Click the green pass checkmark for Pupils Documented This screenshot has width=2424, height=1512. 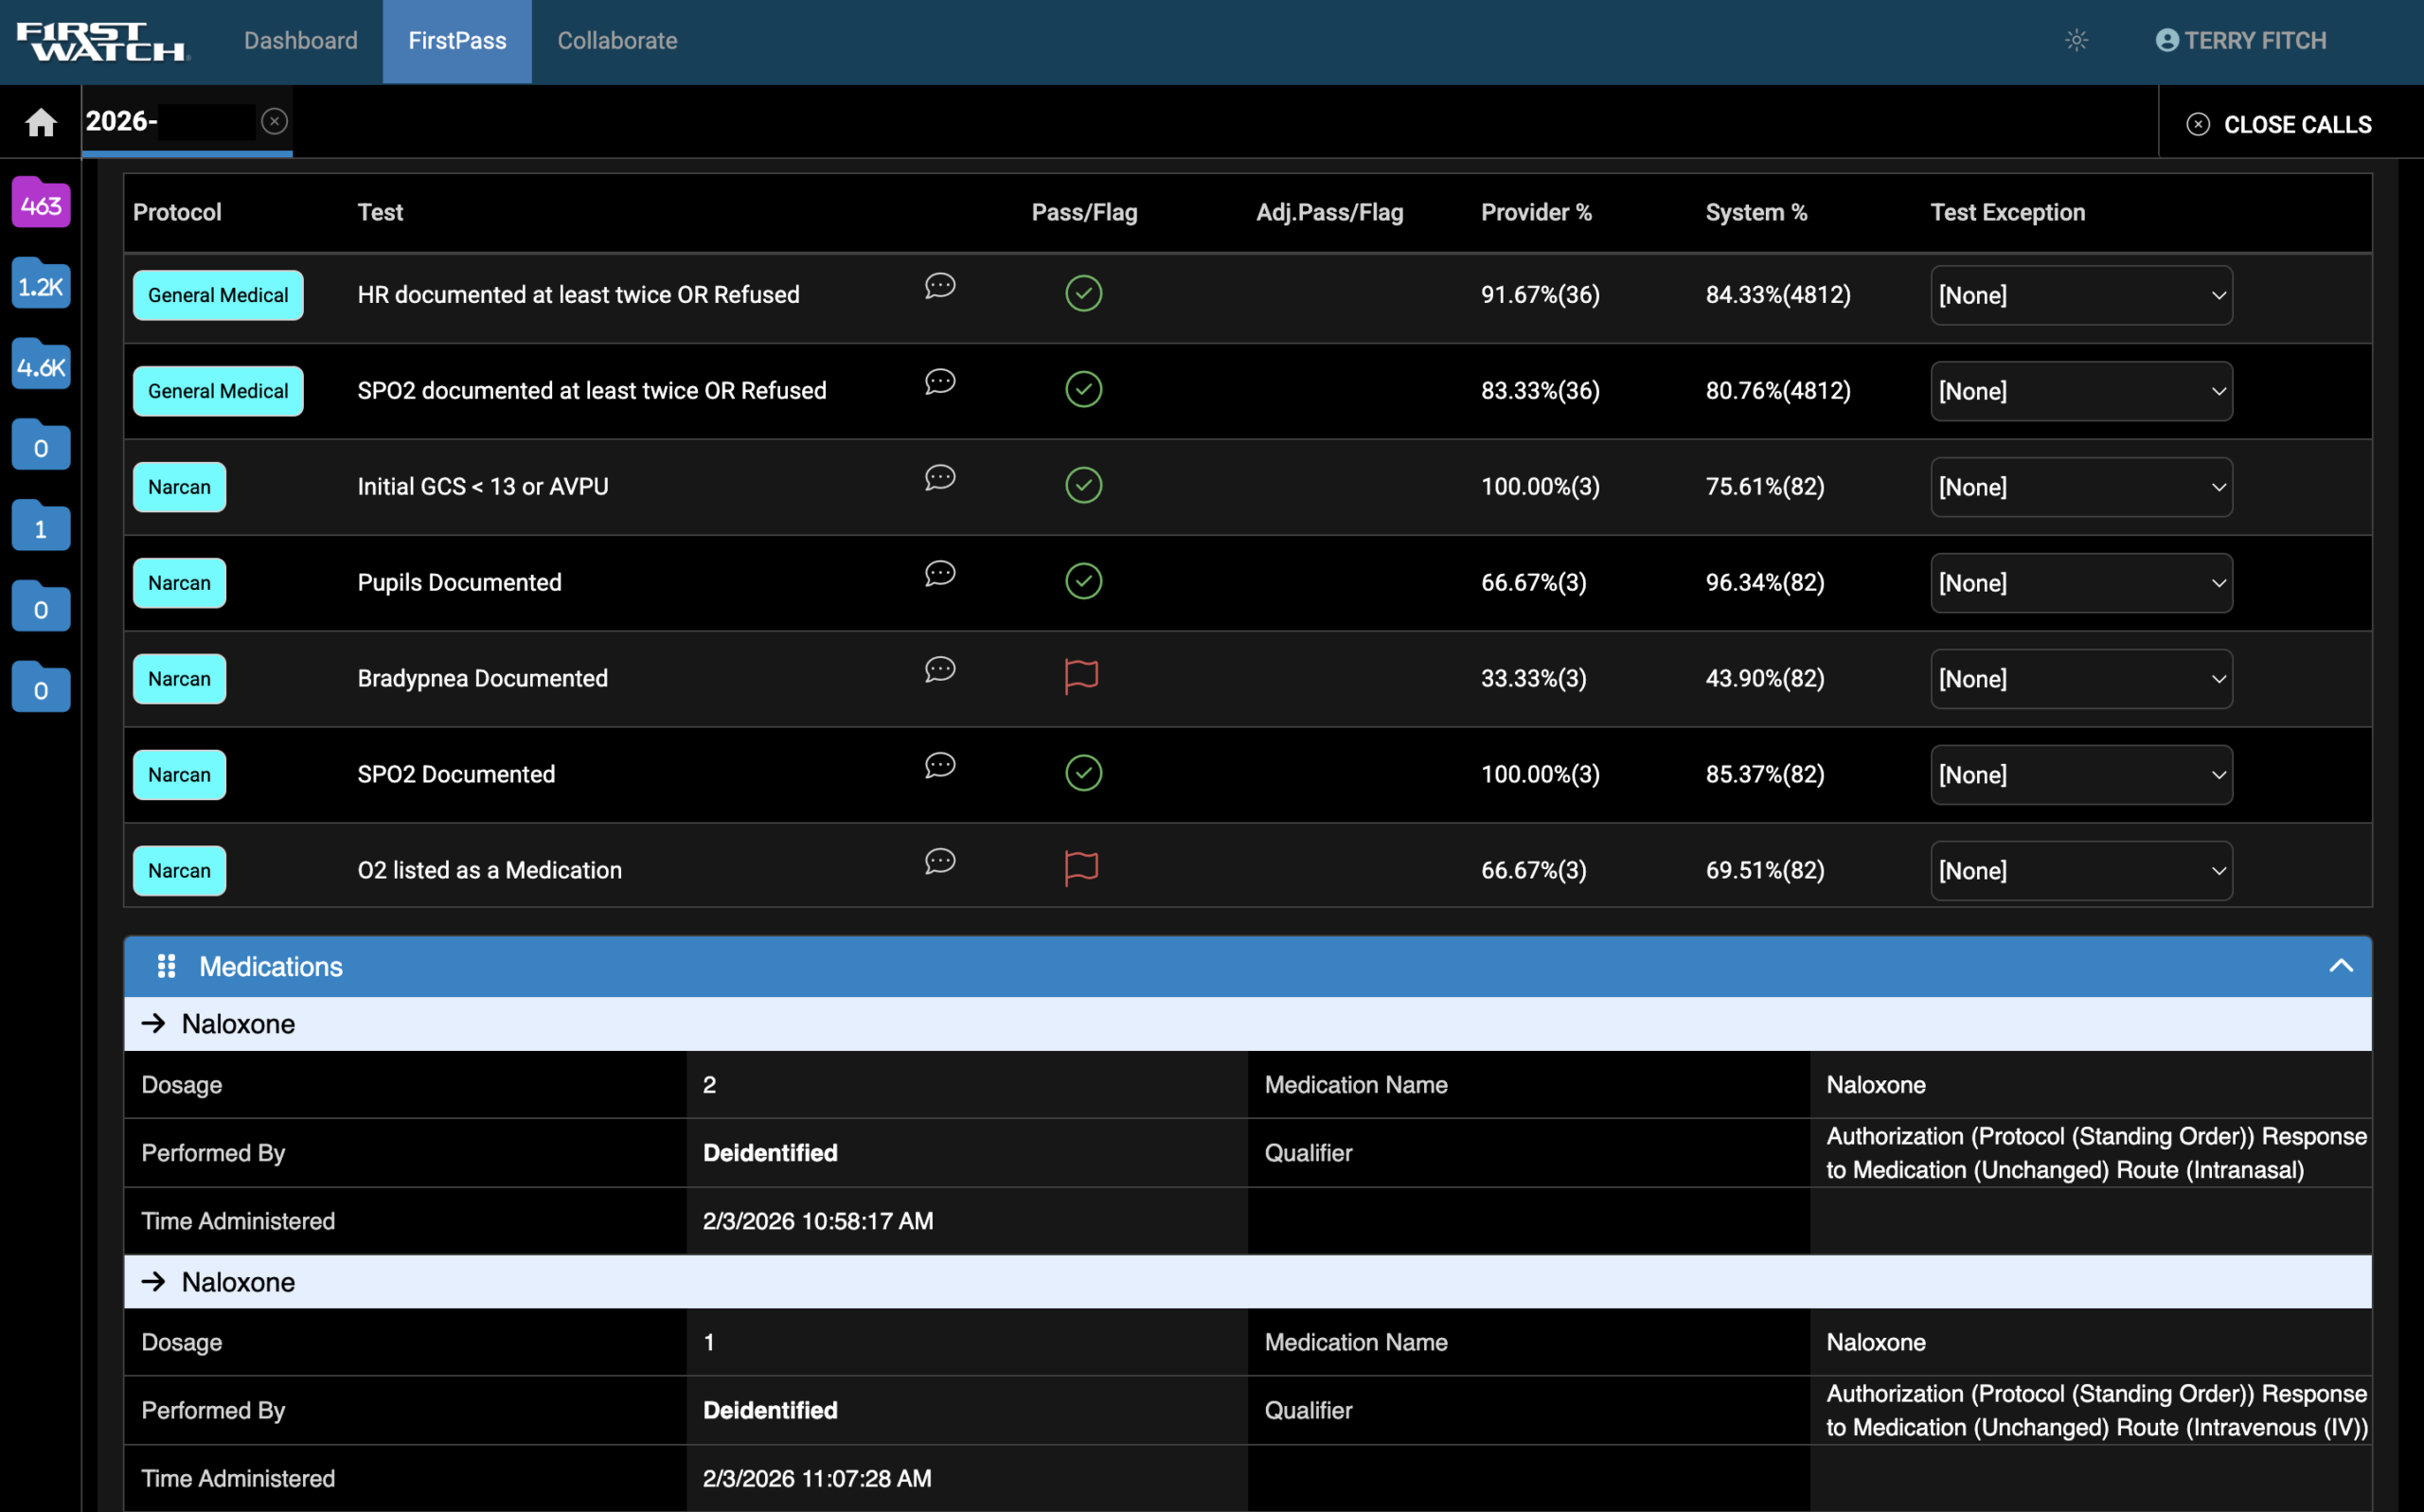(x=1083, y=581)
